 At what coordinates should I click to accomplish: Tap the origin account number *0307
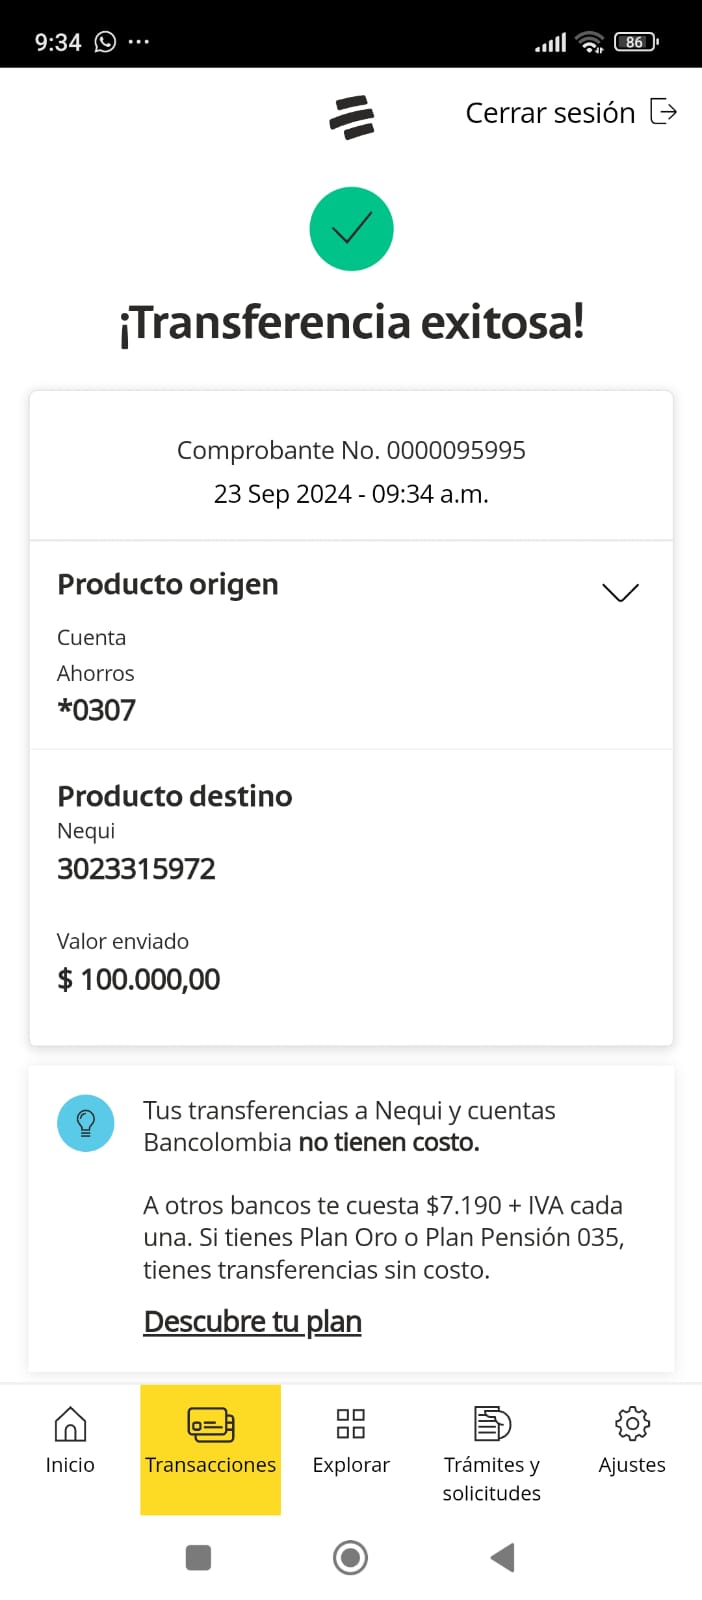pyautogui.click(x=96, y=710)
